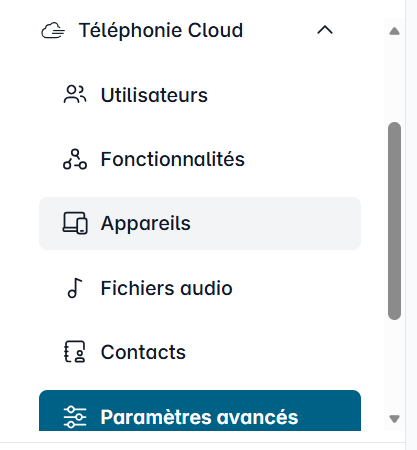Viewport: 417px width, 450px height.
Task: Click the music note icon for Fichiers audio
Action: [75, 288]
